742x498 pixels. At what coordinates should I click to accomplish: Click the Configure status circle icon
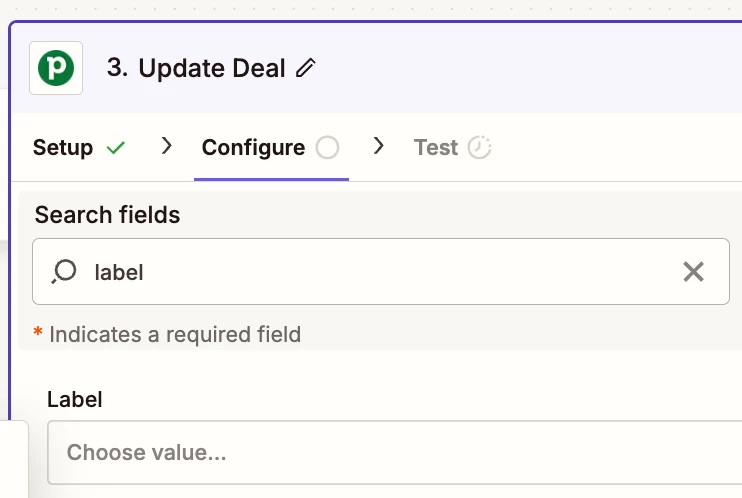[327, 147]
